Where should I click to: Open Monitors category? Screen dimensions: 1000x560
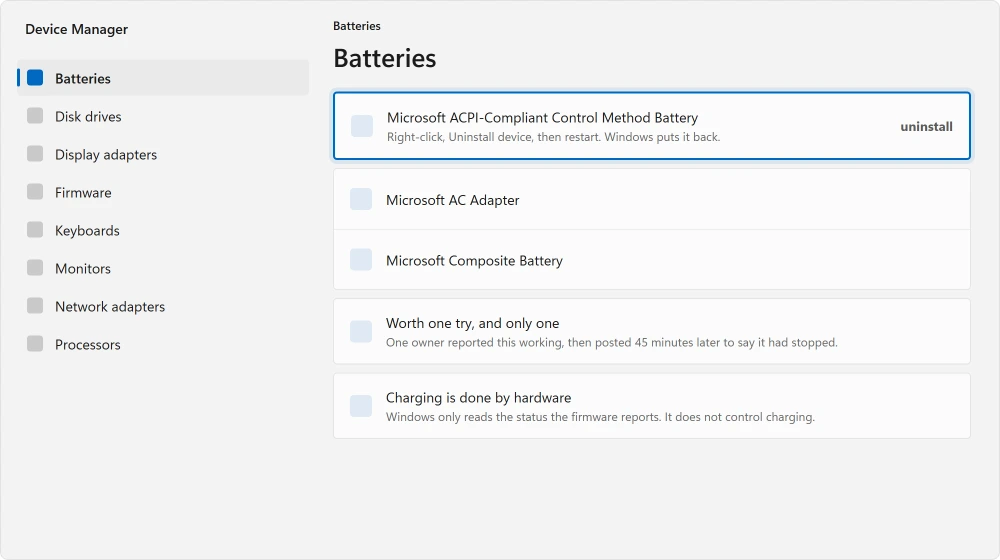(x=163, y=268)
